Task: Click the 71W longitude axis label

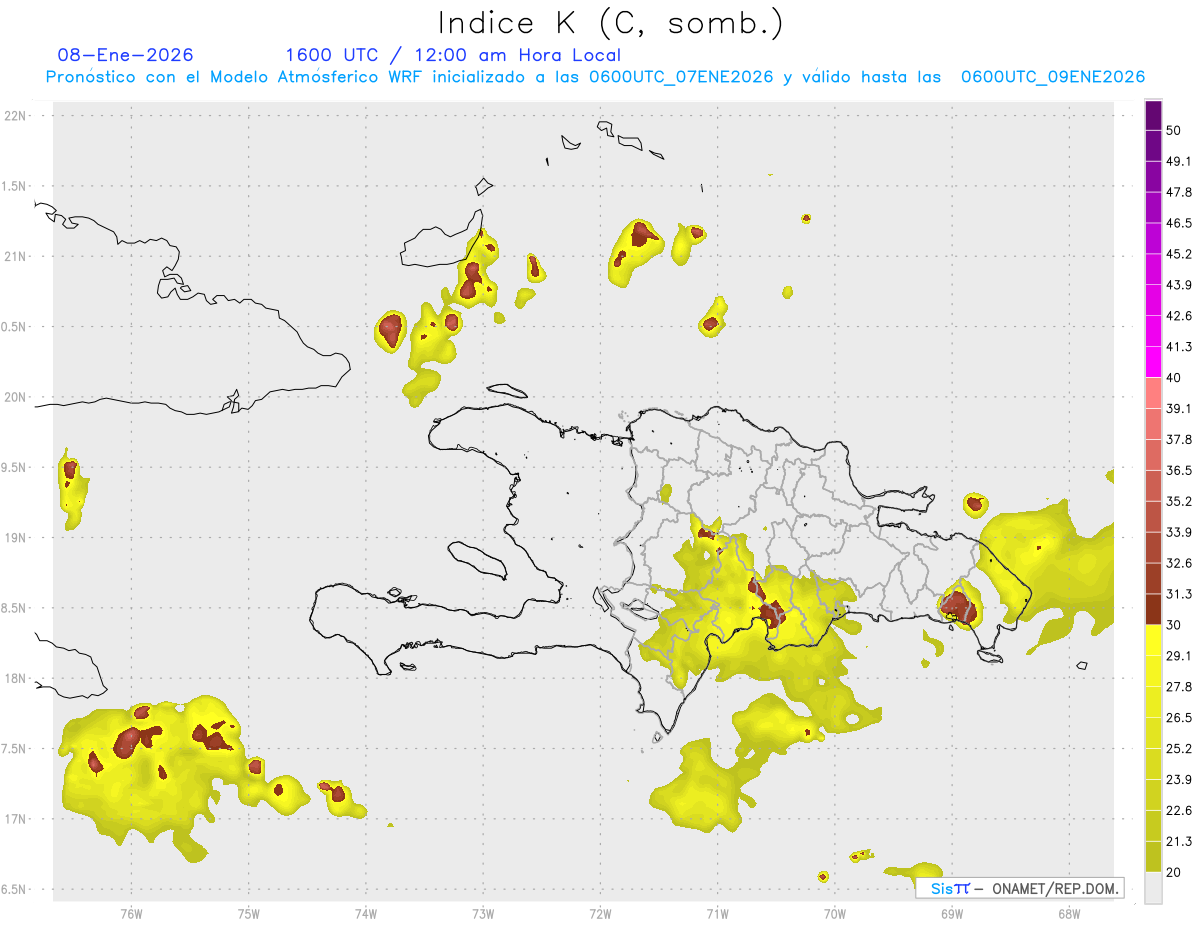Action: pos(717,913)
